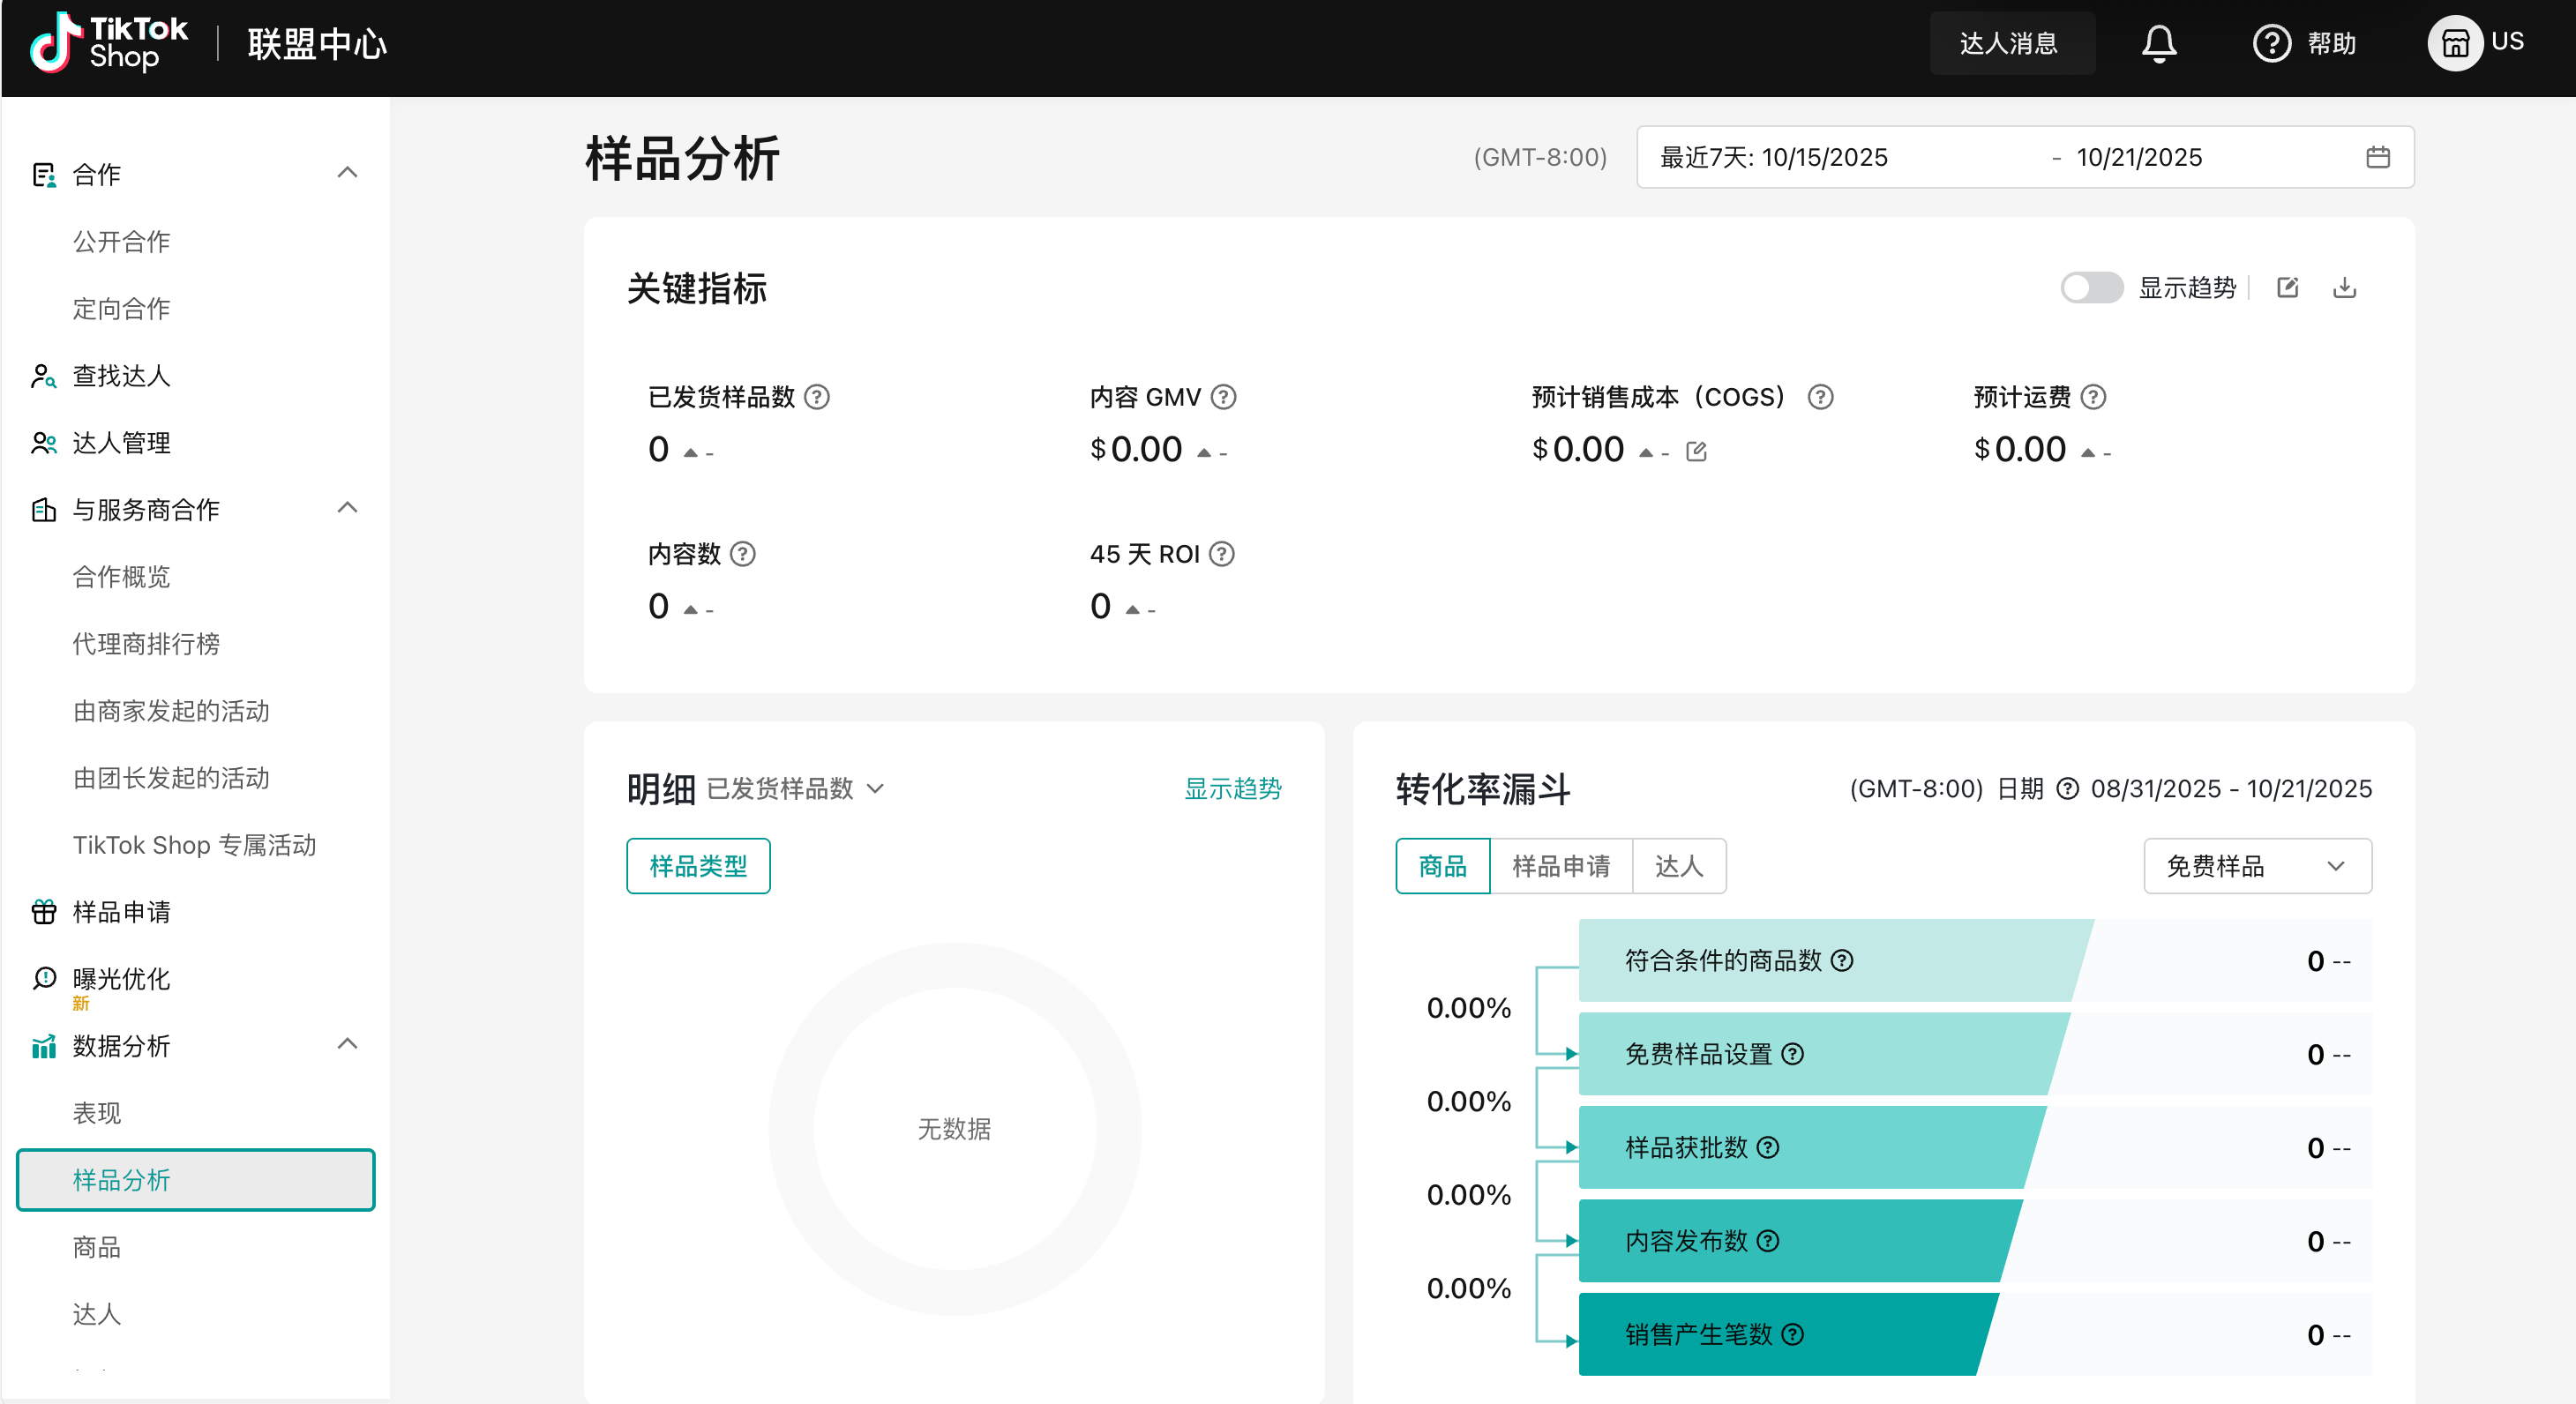Viewport: 2576px width, 1404px height.
Task: Click the edit metrics icon near 显示趋势
Action: [2287, 288]
